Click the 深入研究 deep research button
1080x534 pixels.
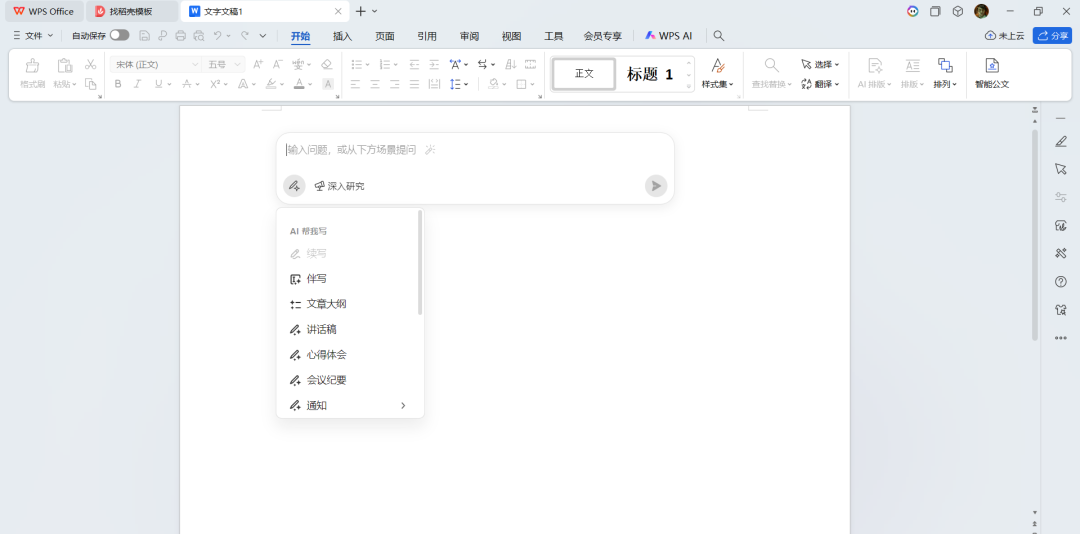340,186
